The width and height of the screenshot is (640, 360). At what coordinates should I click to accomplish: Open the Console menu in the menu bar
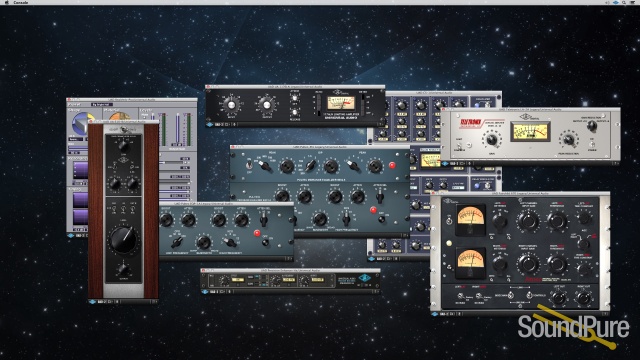pyautogui.click(x=21, y=2)
